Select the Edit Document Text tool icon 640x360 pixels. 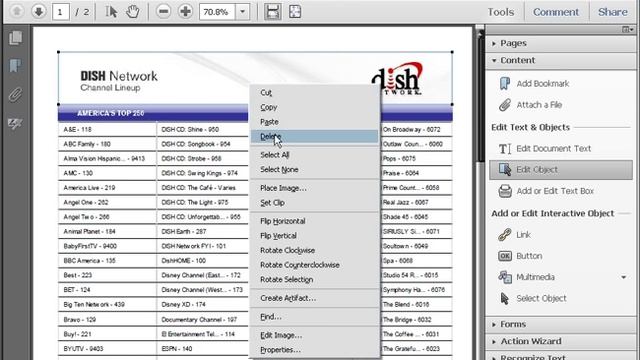(x=505, y=149)
